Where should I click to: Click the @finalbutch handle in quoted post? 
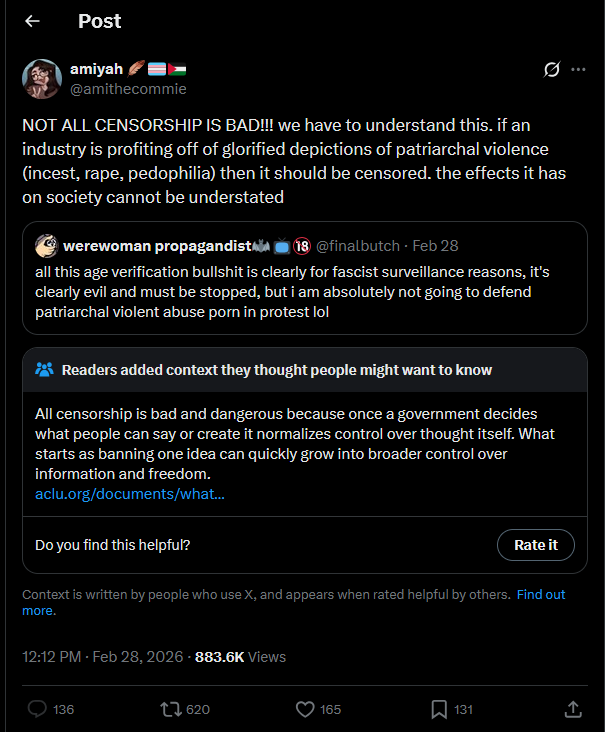[x=358, y=246]
